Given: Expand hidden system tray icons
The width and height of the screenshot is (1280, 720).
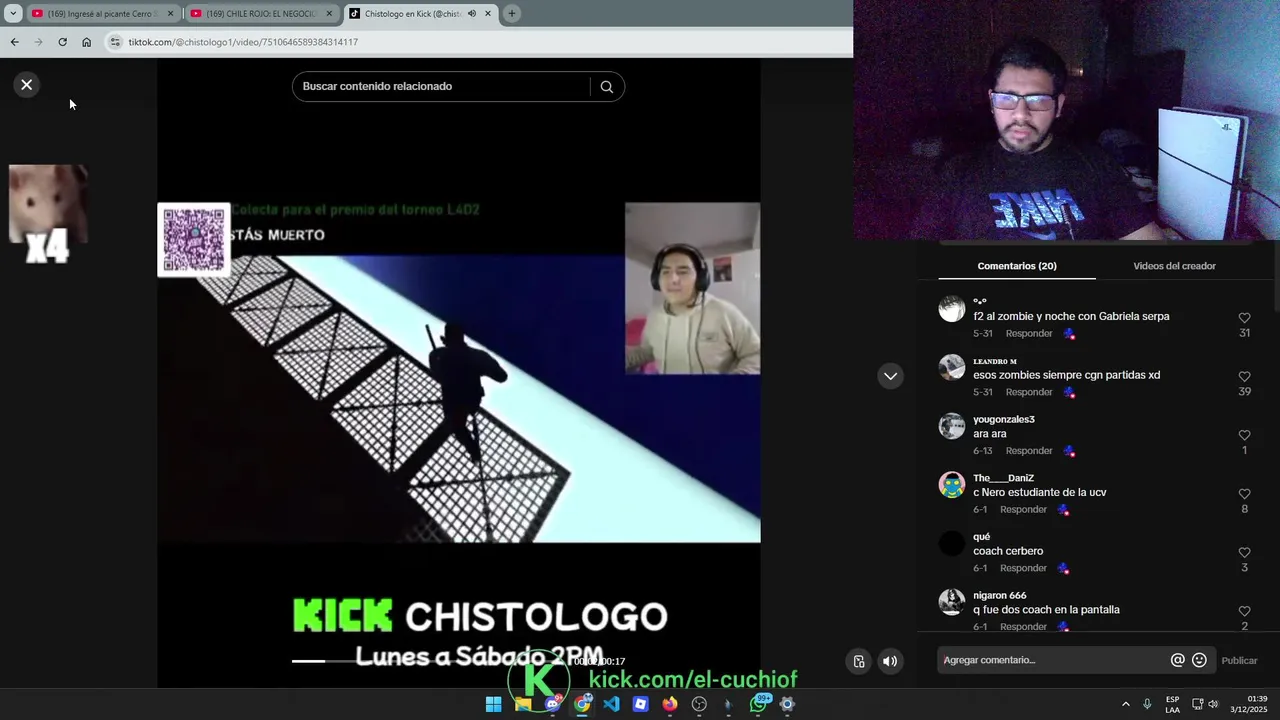Looking at the screenshot, I should (1125, 704).
